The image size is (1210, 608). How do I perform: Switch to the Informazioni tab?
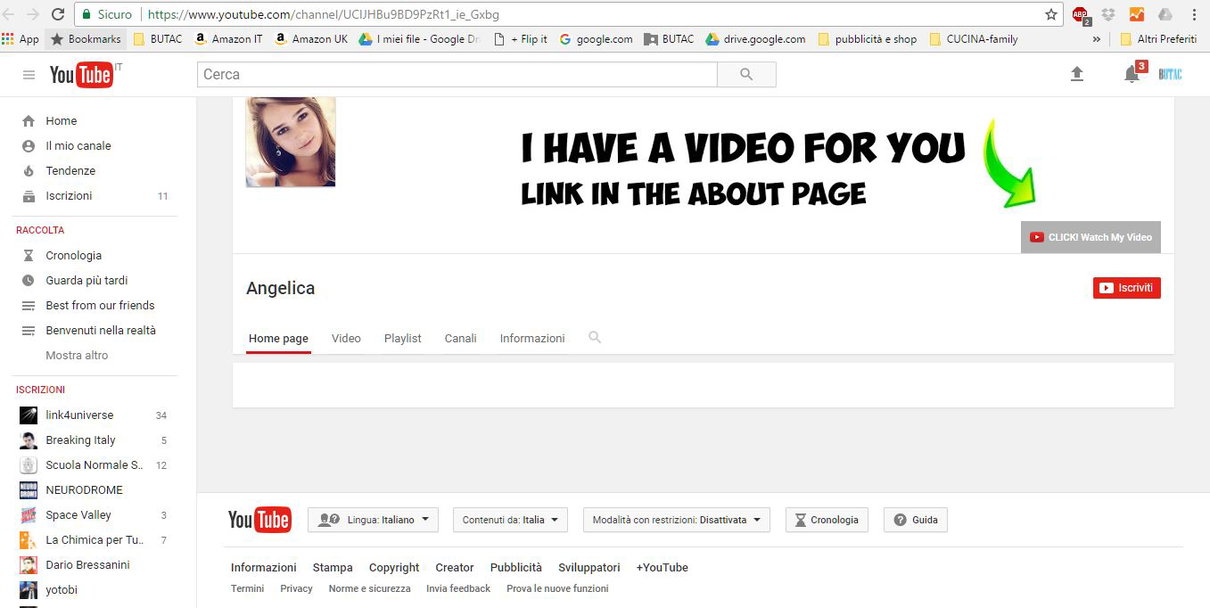pos(532,338)
